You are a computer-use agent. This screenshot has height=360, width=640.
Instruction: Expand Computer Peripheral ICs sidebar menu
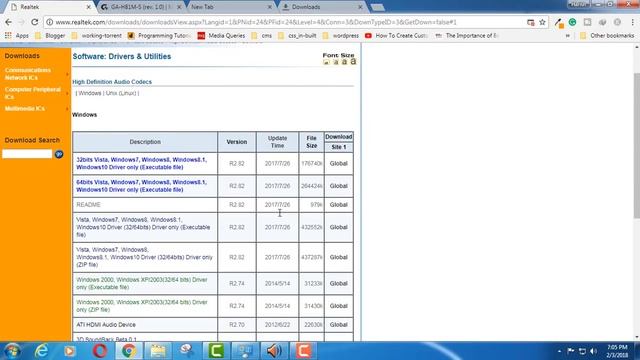click(35, 93)
